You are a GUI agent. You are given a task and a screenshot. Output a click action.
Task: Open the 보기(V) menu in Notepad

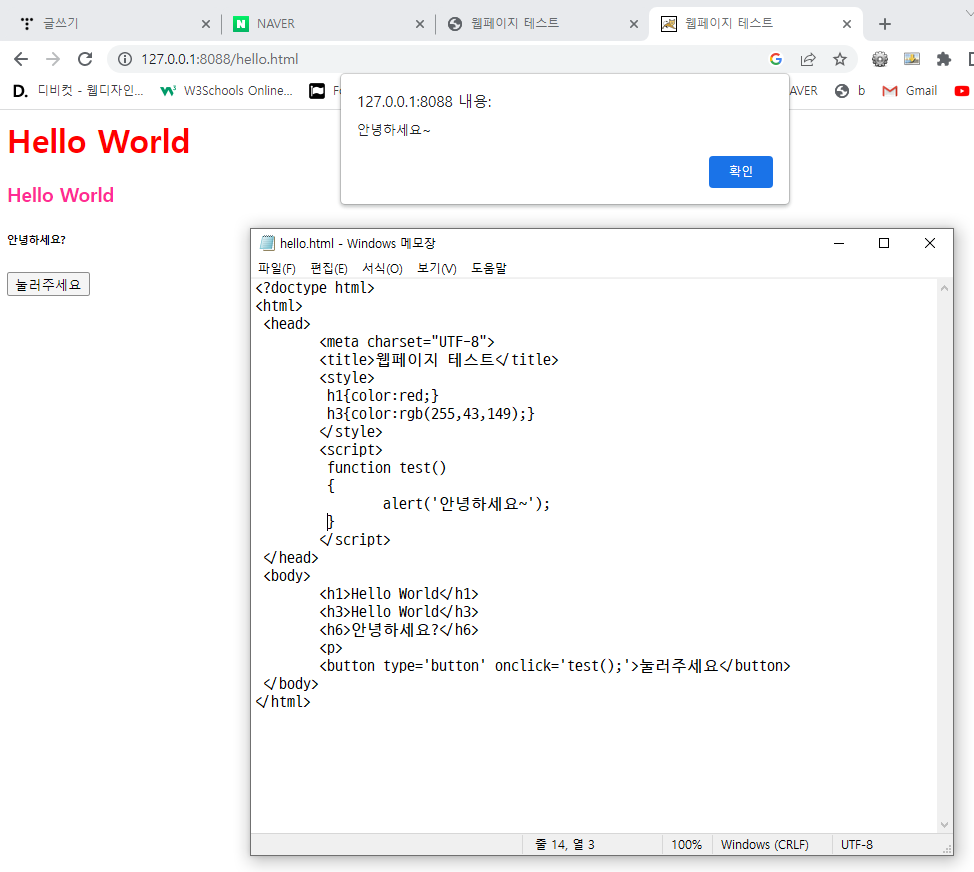click(437, 268)
